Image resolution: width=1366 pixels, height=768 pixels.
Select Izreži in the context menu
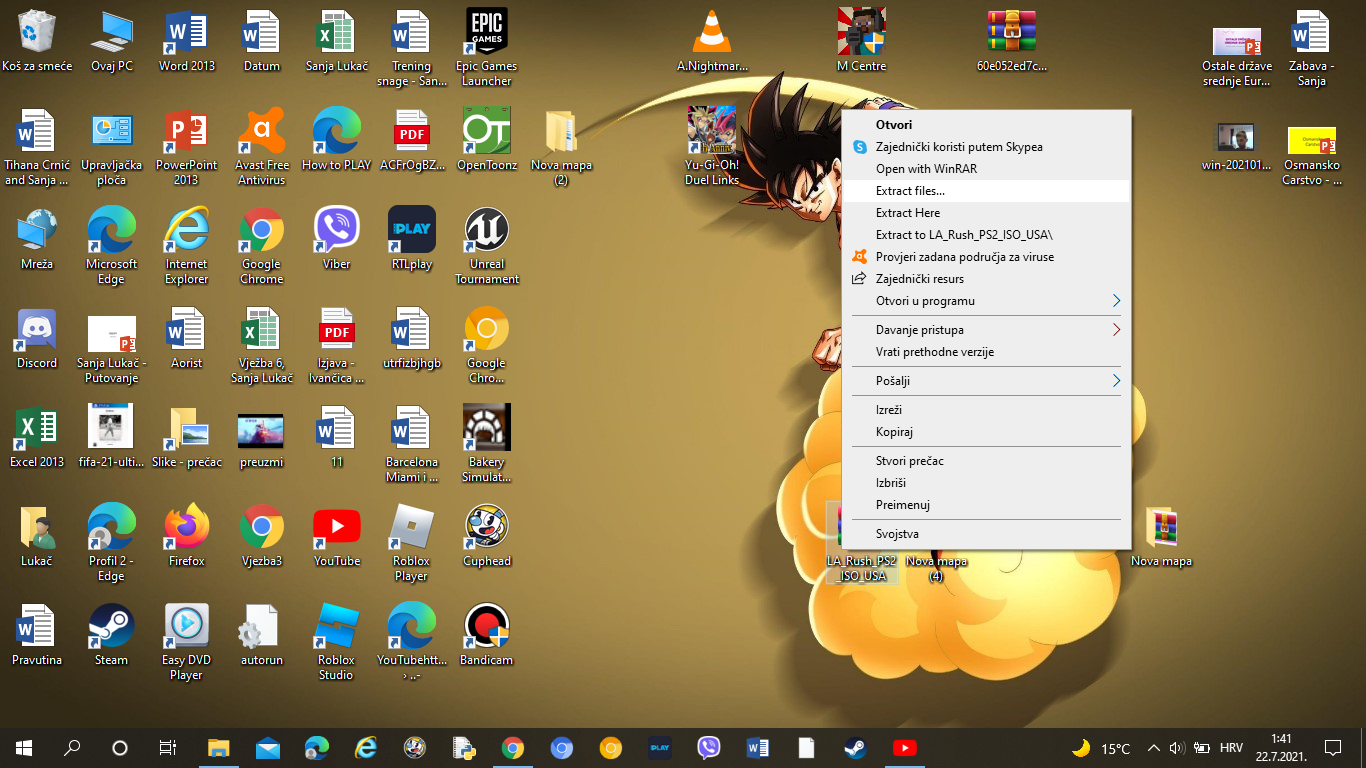pyautogui.click(x=986, y=410)
